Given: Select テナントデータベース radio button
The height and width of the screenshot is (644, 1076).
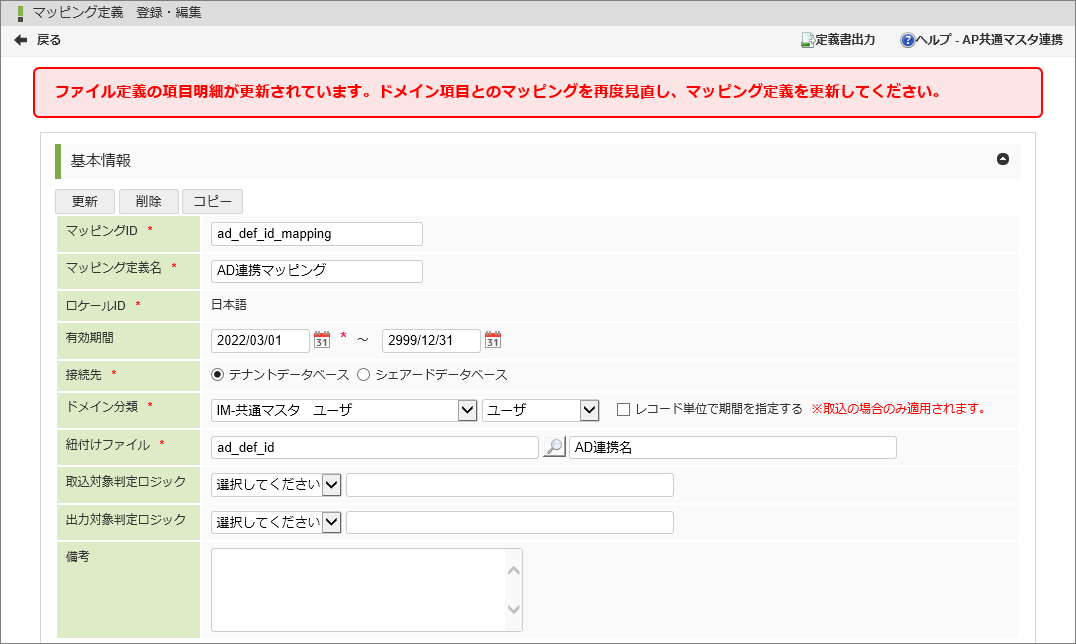Looking at the screenshot, I should click(218, 375).
